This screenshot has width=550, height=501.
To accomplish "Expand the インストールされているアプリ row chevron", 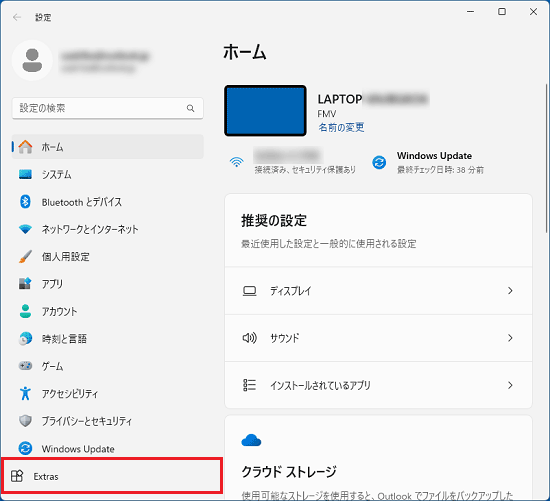I will (x=510, y=385).
